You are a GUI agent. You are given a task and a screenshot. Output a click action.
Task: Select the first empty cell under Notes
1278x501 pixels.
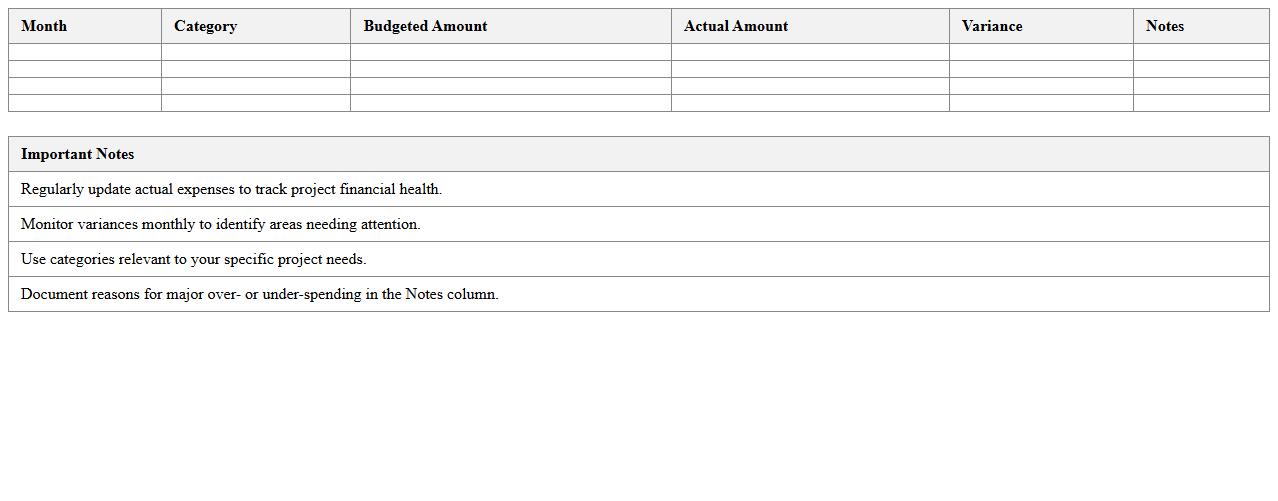(x=1201, y=52)
